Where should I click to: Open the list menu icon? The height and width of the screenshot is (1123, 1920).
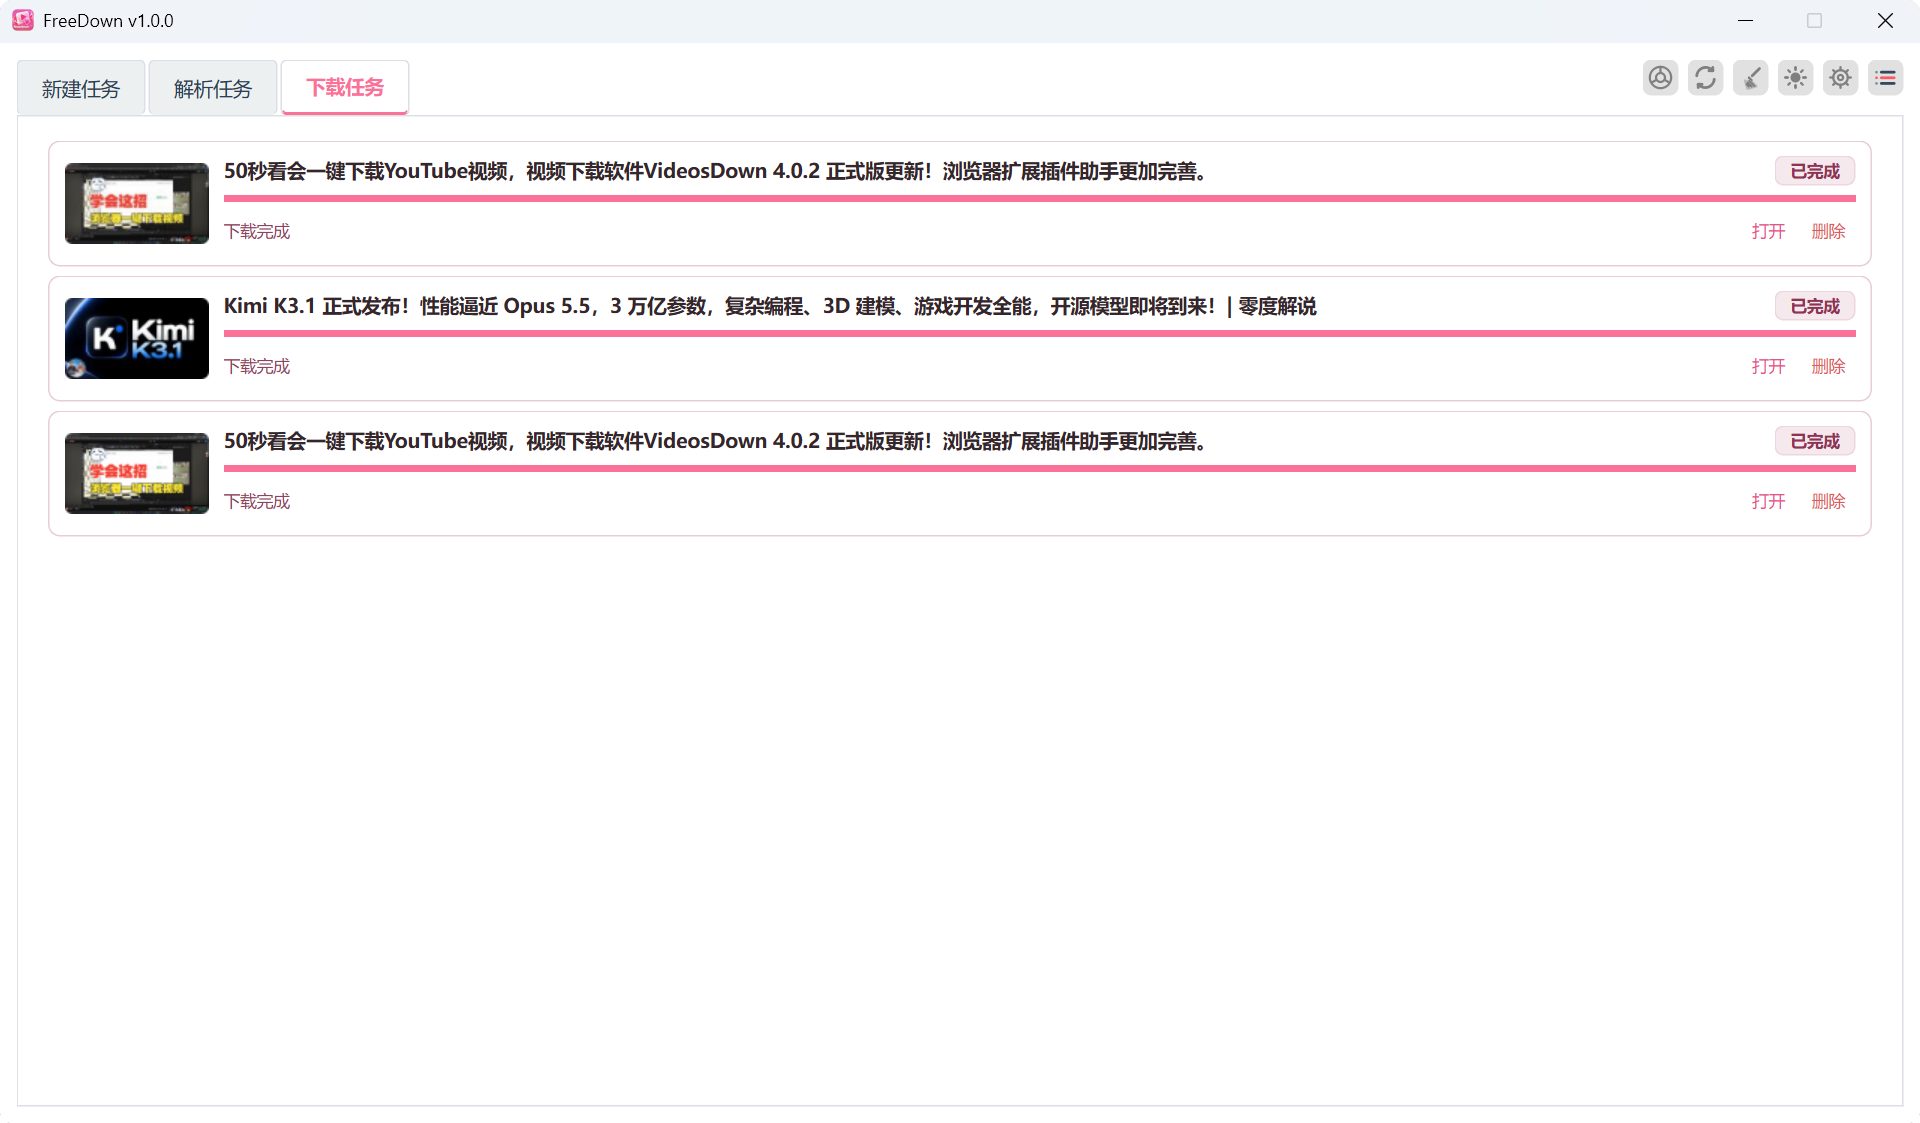tap(1885, 78)
